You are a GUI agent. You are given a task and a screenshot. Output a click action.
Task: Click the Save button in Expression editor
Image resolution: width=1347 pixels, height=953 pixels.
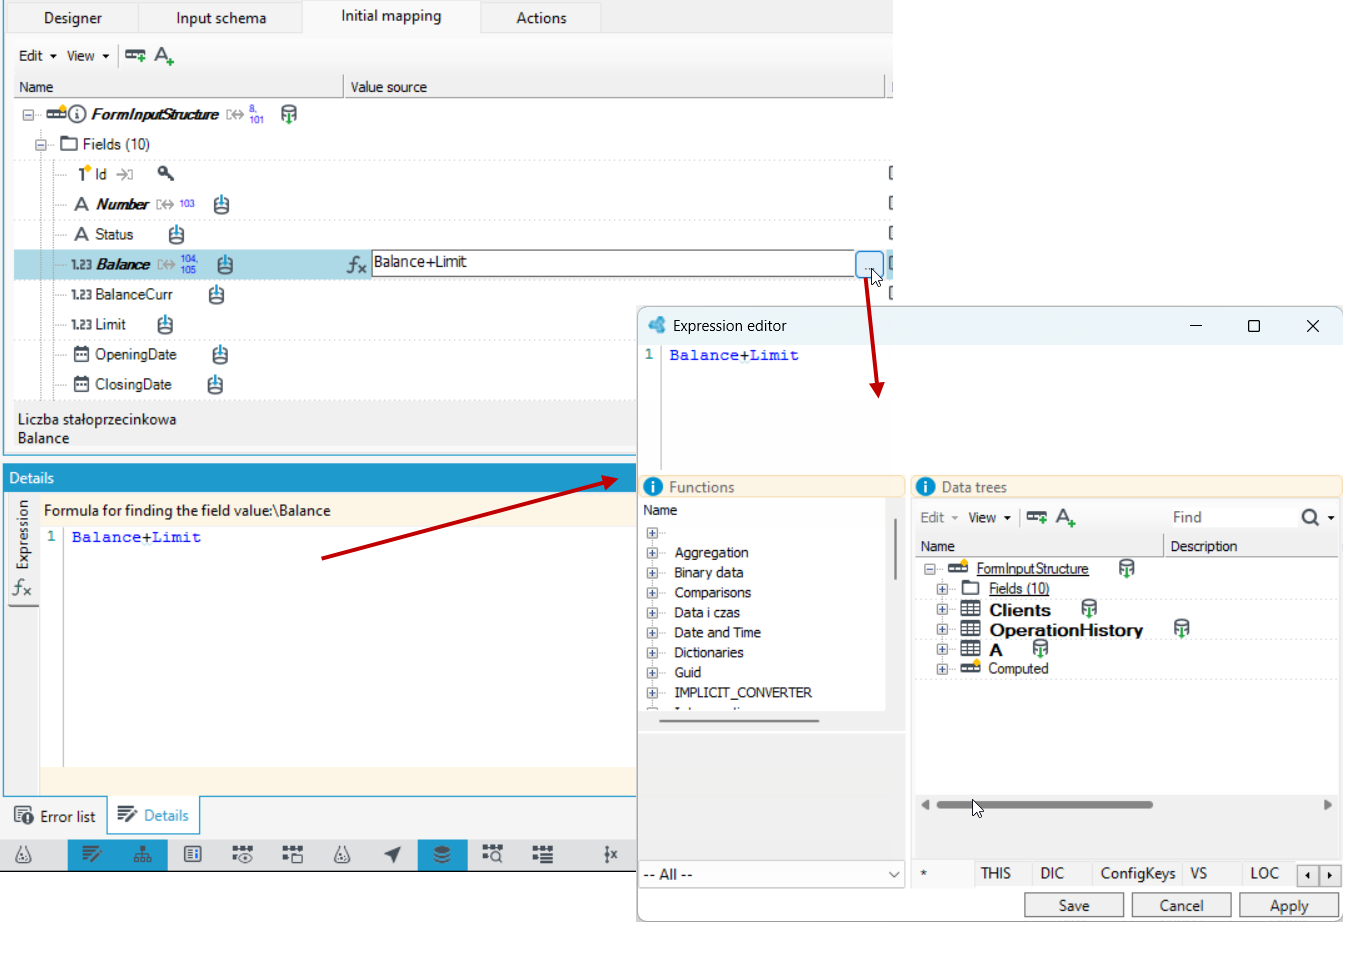[x=1074, y=905]
